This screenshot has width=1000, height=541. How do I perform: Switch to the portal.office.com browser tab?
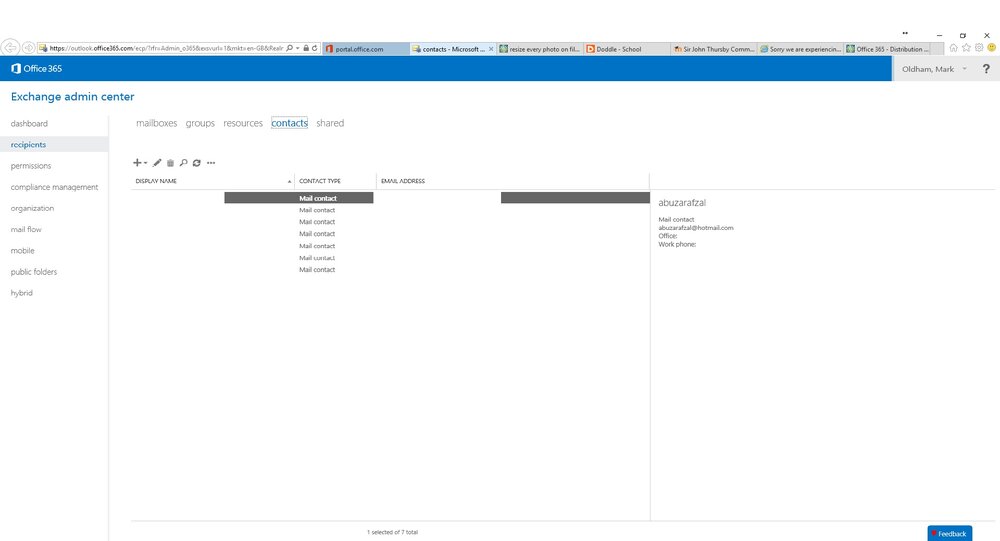[x=365, y=49]
